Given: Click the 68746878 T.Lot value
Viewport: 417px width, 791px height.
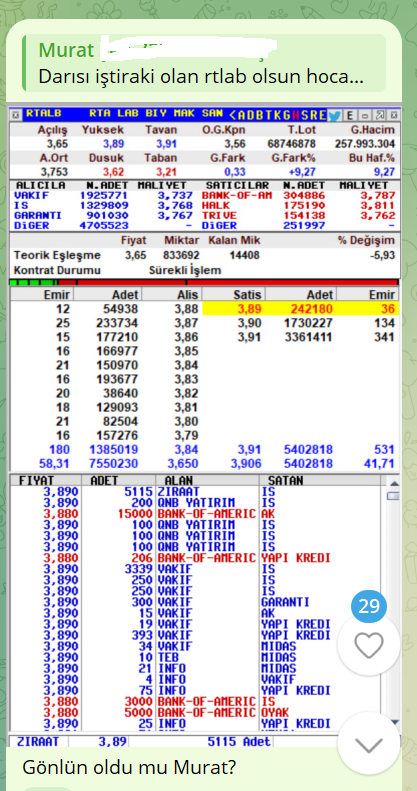Looking at the screenshot, I should (291, 144).
